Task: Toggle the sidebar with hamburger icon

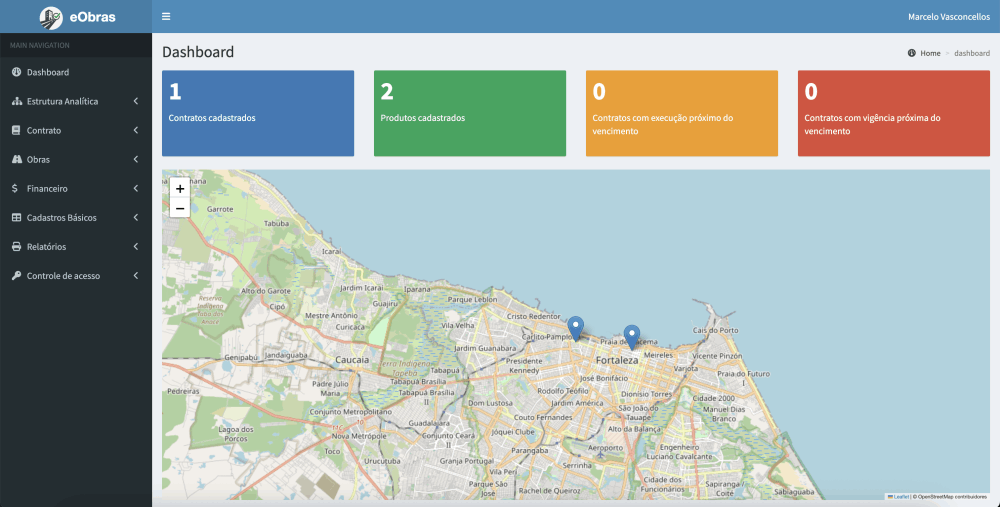Action: (x=166, y=17)
